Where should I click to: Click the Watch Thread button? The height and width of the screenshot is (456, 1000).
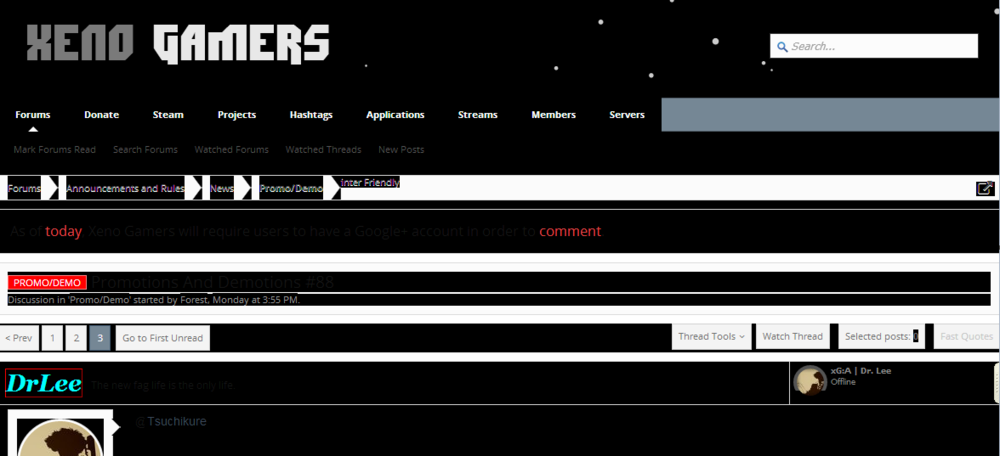click(x=793, y=336)
